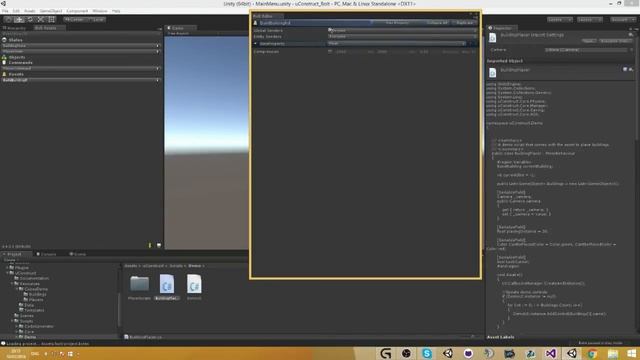Select the folder thumbnail in Demo assets

pos(139,284)
